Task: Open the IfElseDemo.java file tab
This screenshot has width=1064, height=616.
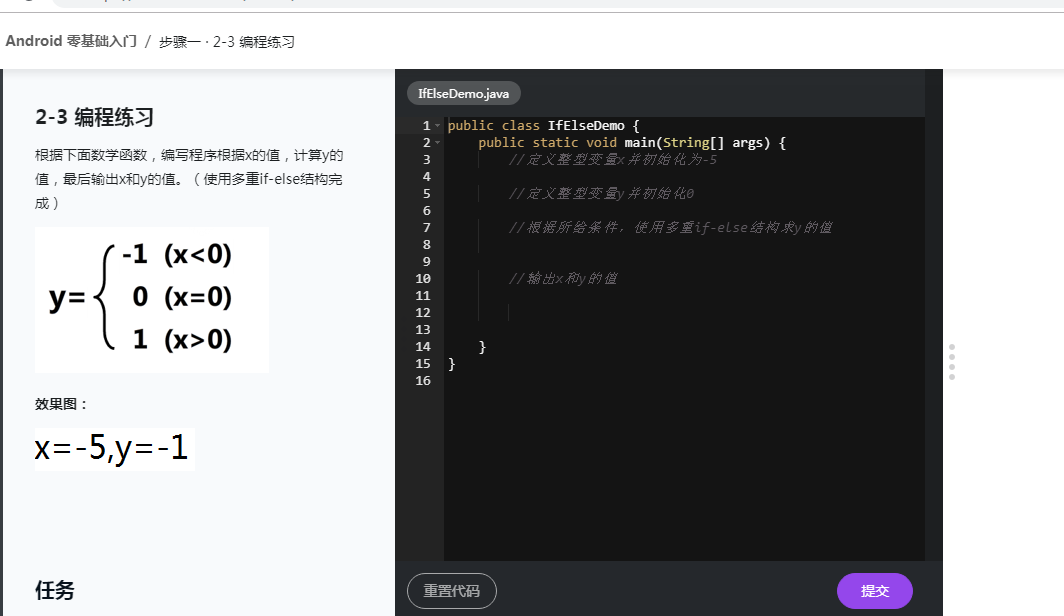Action: tap(463, 94)
